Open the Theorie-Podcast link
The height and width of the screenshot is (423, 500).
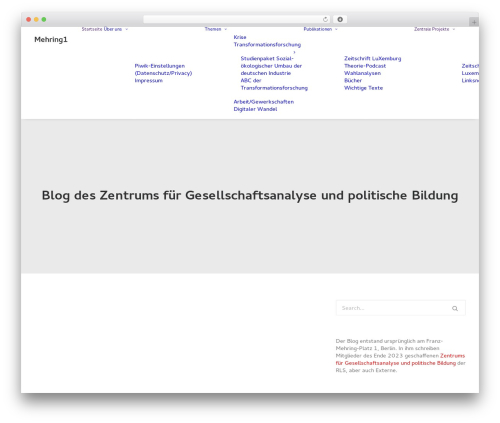(x=365, y=66)
